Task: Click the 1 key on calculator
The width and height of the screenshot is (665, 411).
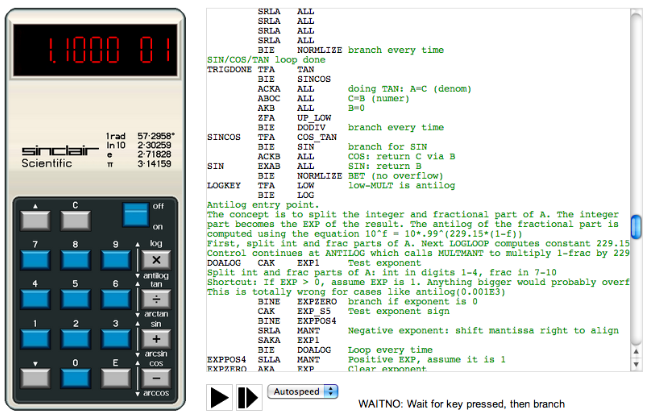Action: (35, 339)
